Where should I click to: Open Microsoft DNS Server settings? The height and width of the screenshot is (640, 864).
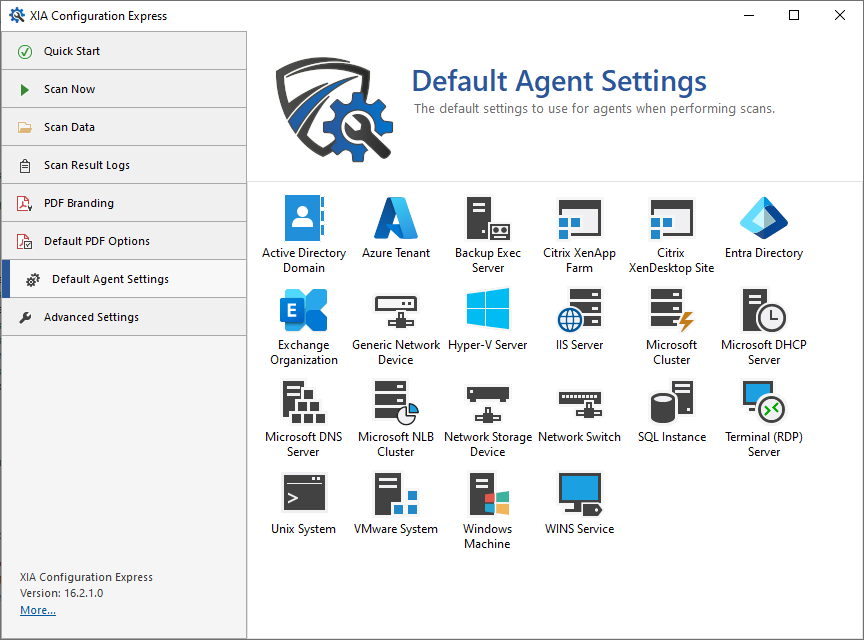coord(304,418)
